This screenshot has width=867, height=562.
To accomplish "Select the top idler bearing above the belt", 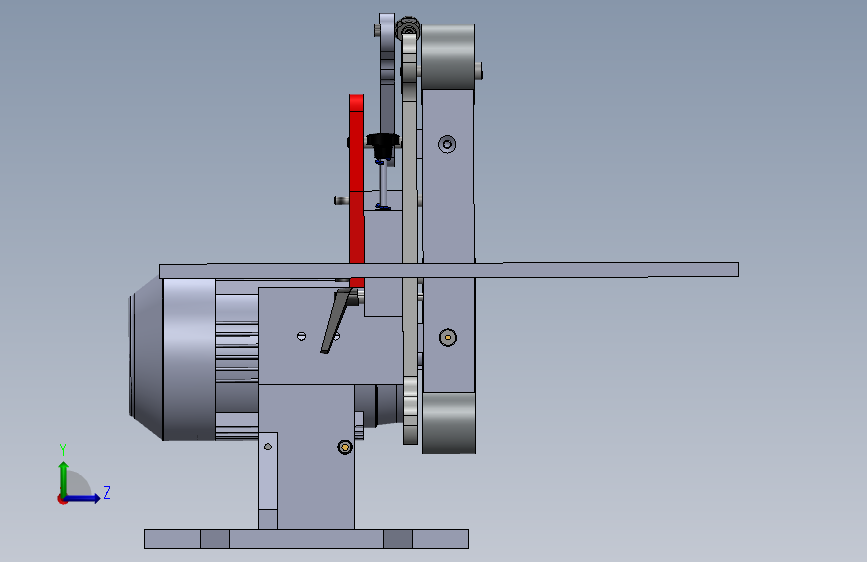I will click(408, 27).
